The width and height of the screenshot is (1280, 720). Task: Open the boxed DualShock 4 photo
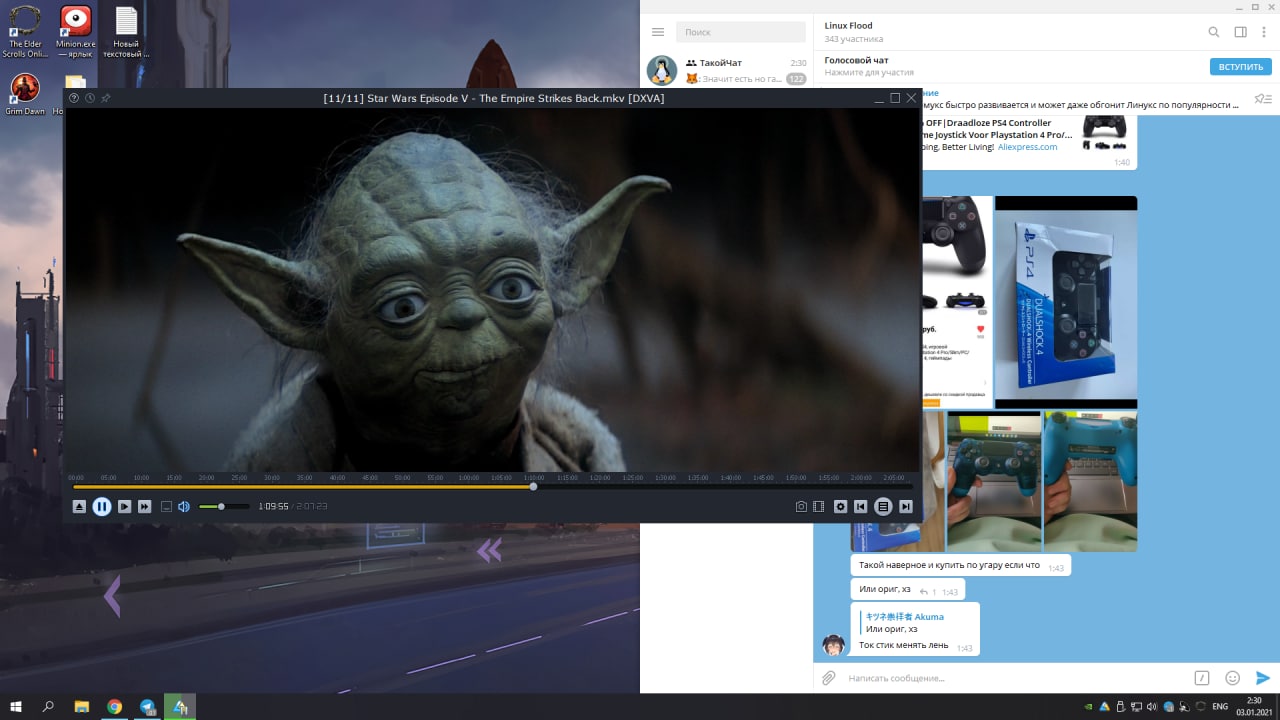pos(1066,302)
